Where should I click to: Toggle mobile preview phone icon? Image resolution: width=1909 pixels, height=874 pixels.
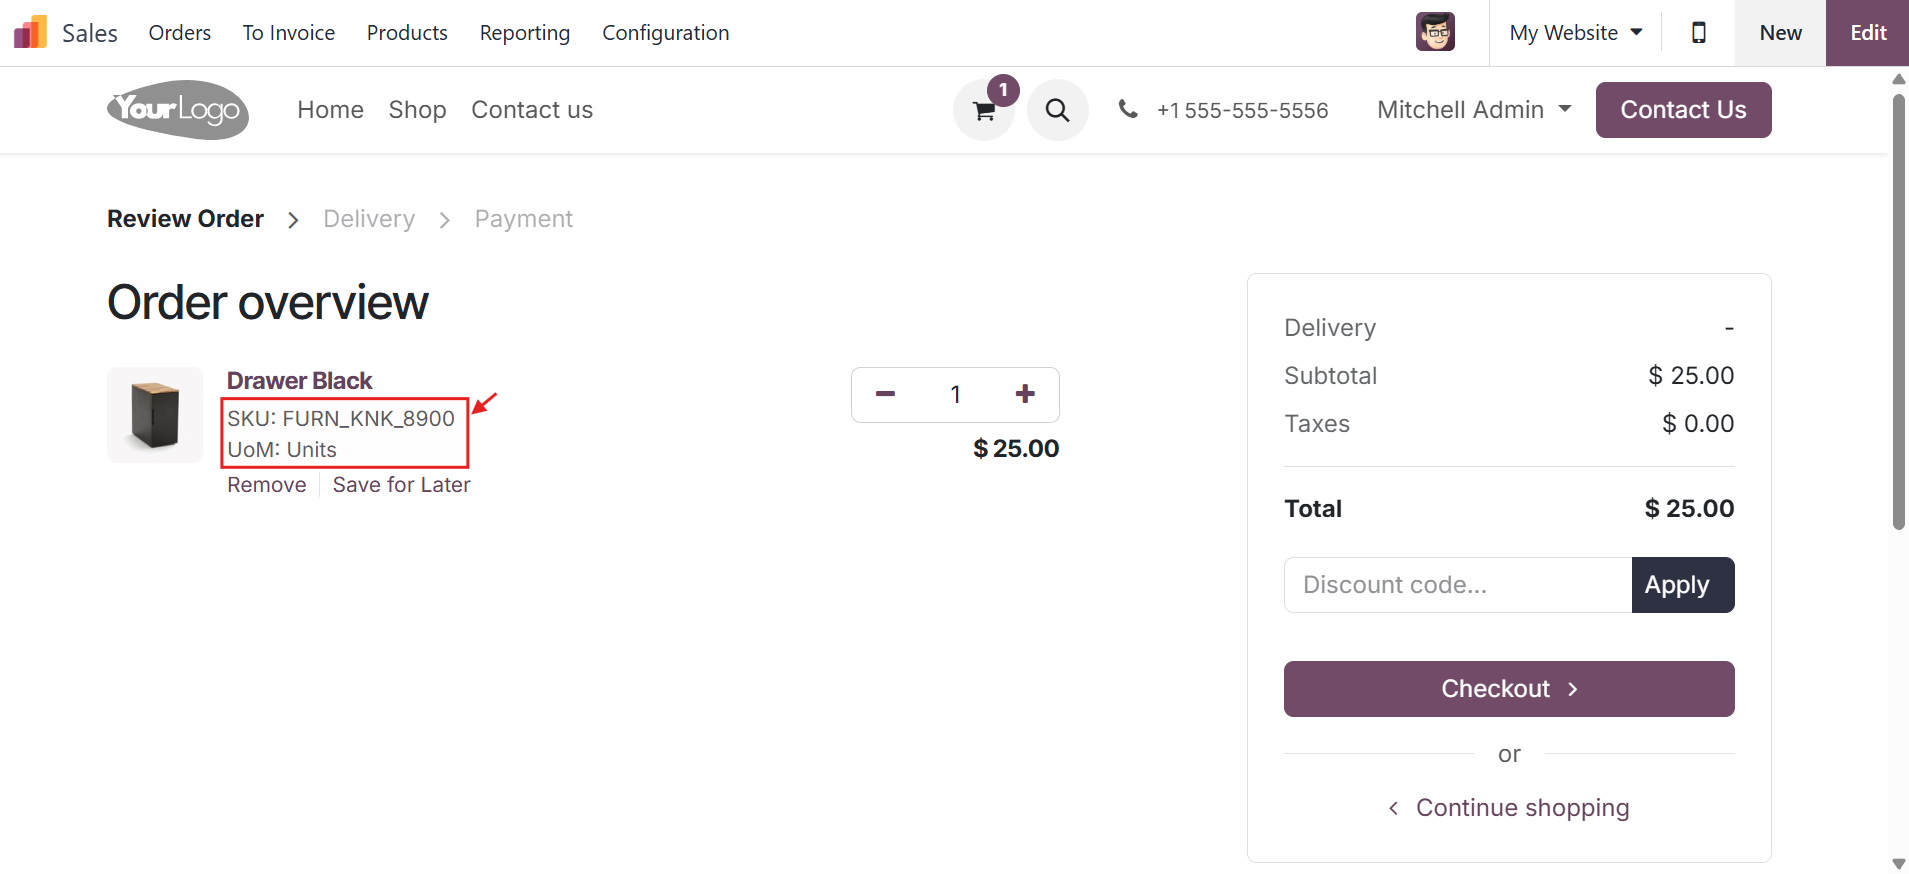pos(1698,33)
